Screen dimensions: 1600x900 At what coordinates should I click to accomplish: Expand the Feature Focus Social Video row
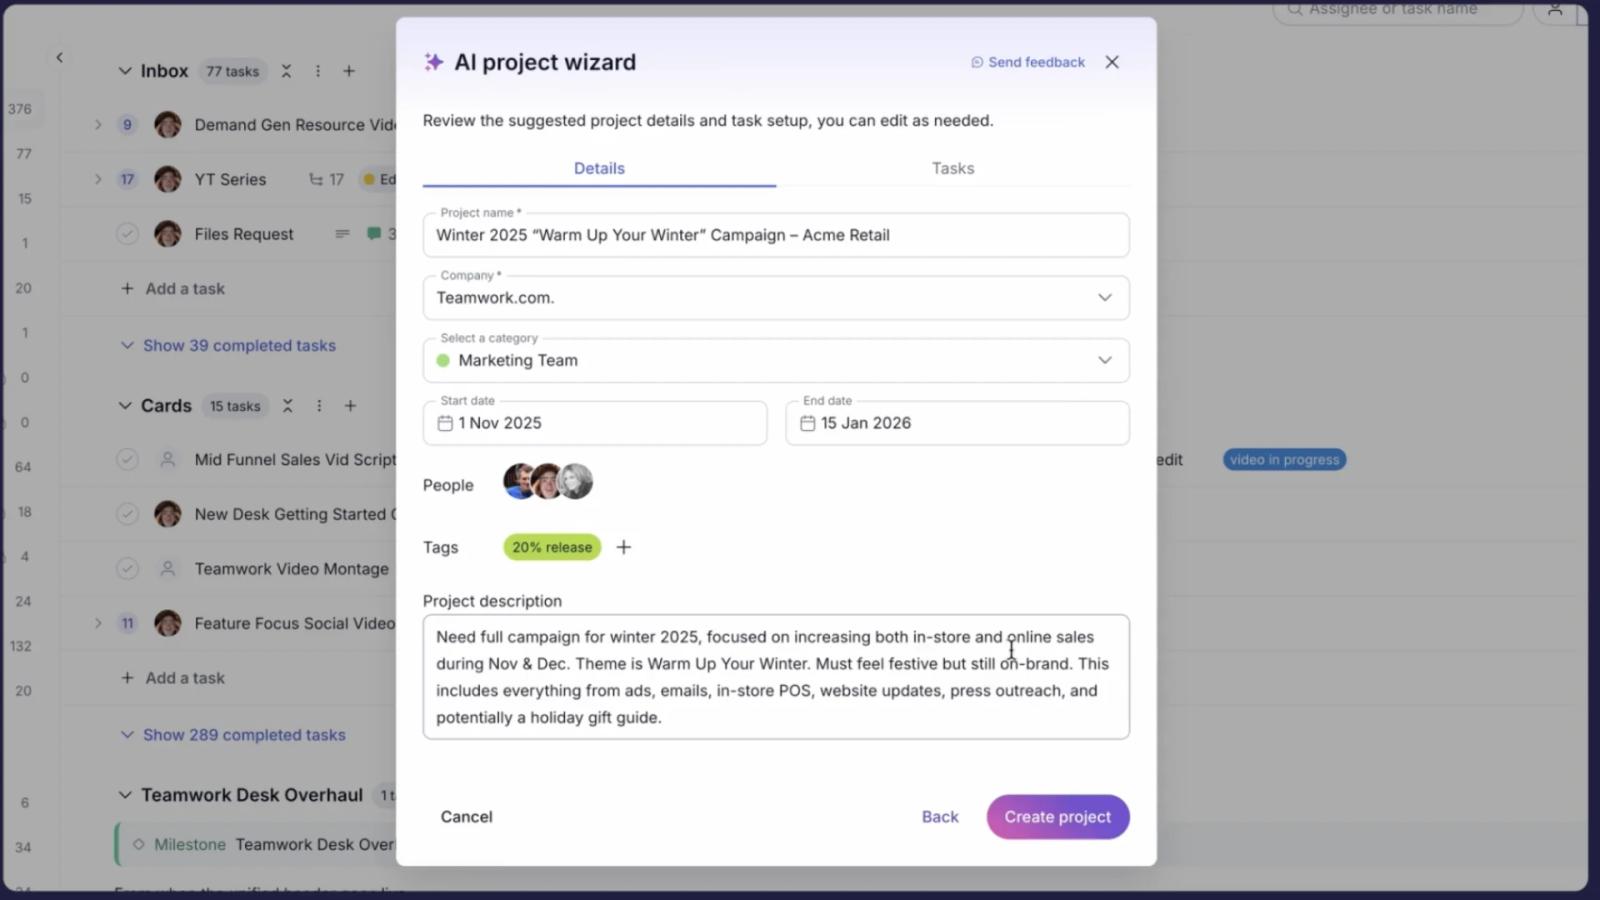(x=98, y=623)
